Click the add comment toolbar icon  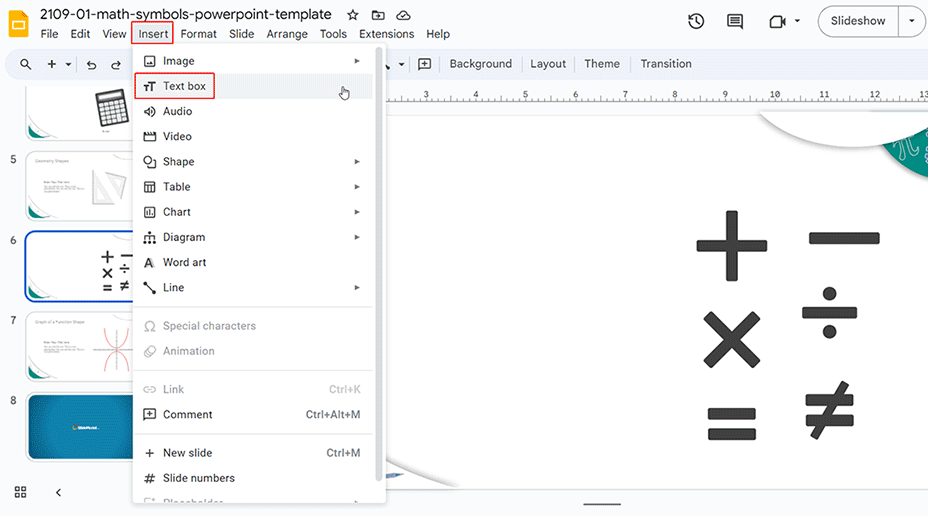(x=424, y=64)
